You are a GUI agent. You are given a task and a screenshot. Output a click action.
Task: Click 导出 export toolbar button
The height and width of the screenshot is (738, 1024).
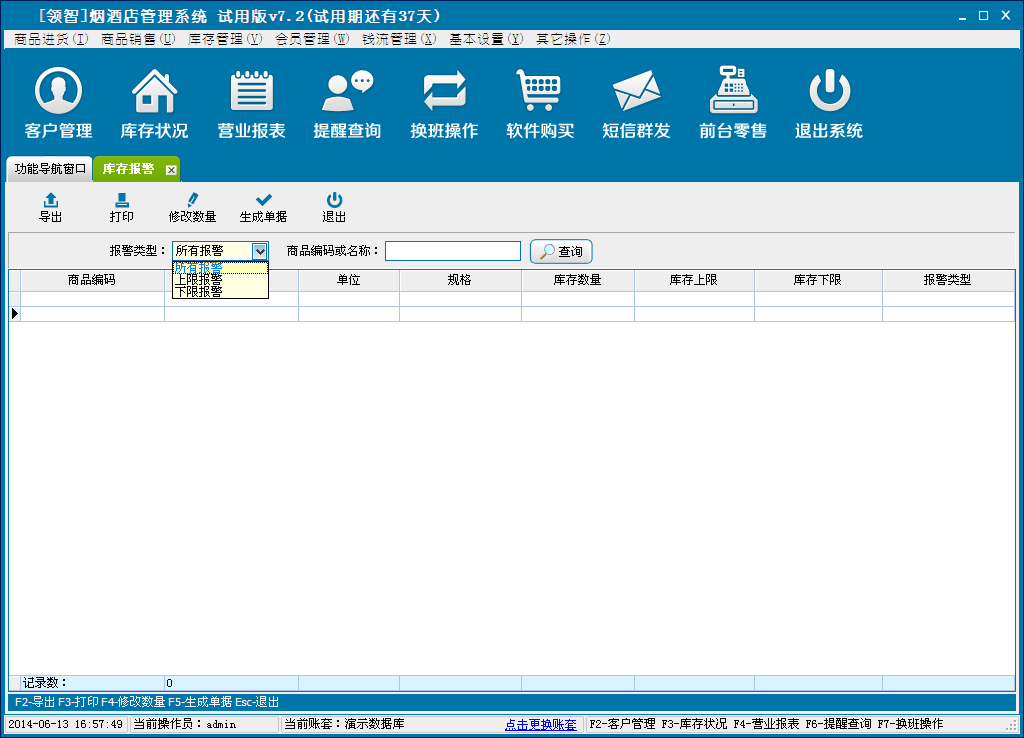pos(50,207)
